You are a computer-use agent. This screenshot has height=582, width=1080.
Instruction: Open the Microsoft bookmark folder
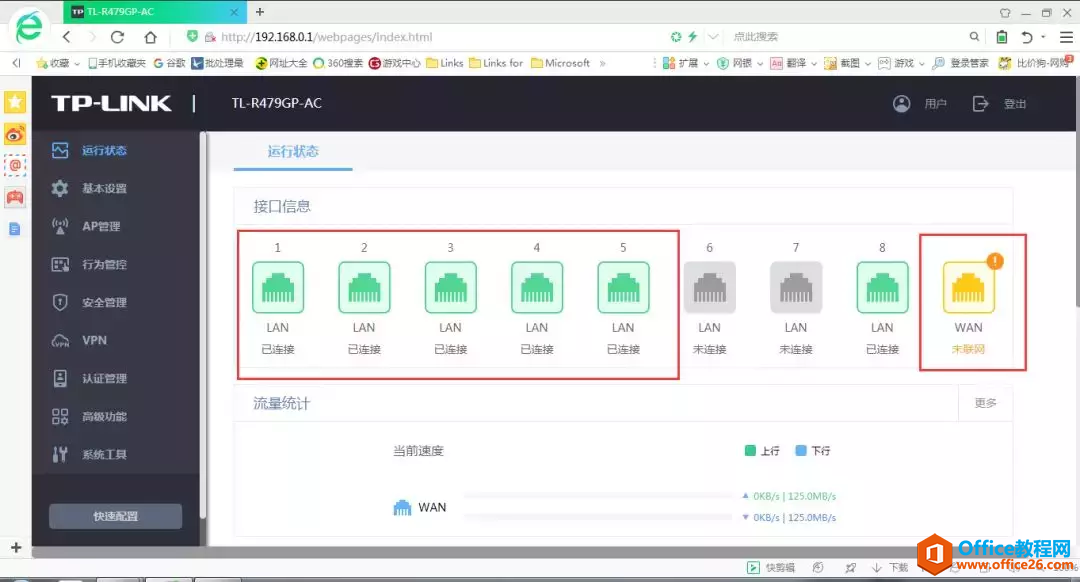coord(561,63)
